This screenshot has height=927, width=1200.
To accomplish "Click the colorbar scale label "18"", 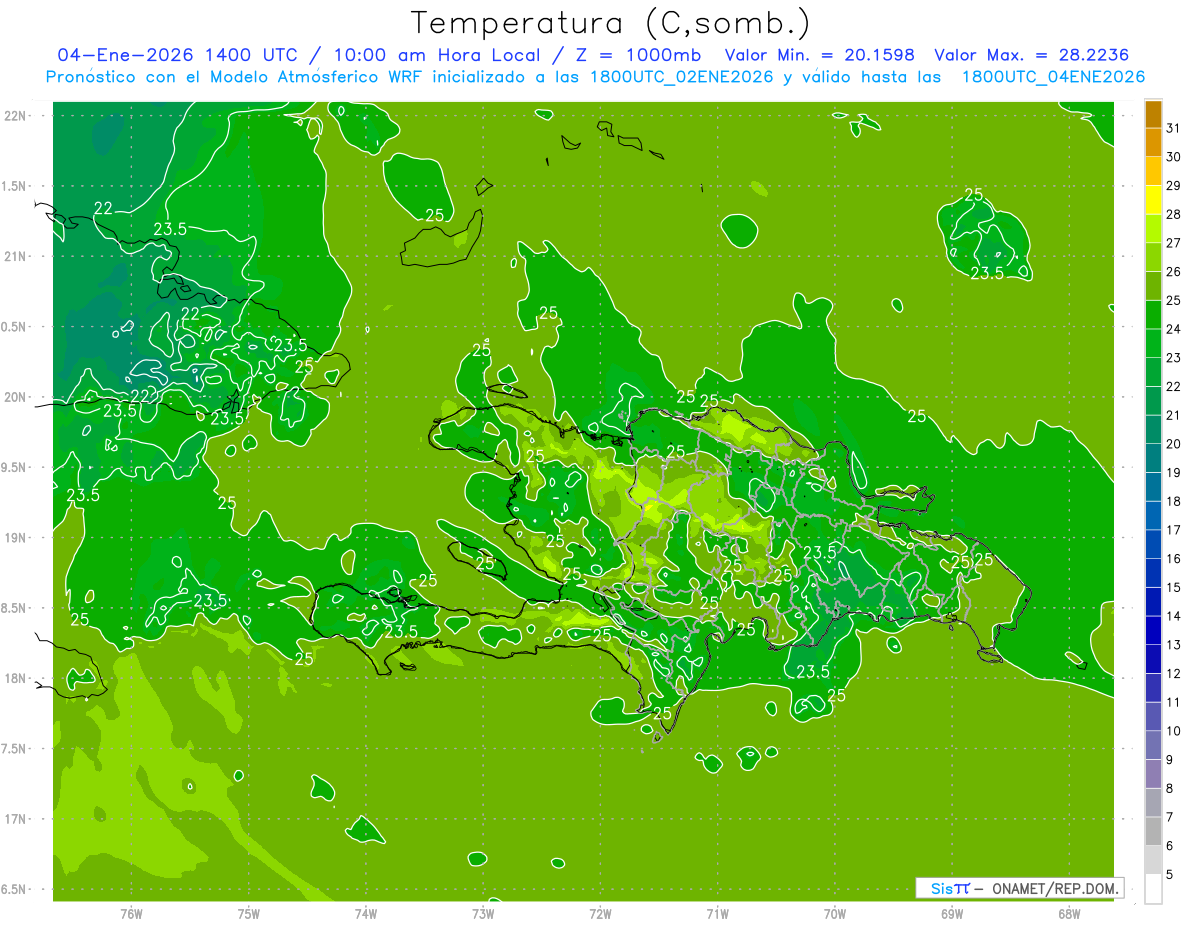I will coord(1174,501).
